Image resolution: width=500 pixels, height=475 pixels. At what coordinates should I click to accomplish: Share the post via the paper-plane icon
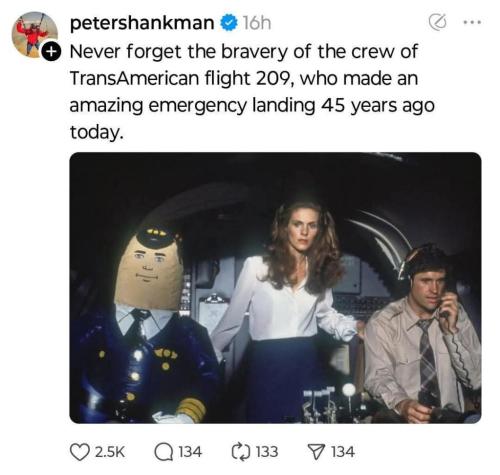316,452
